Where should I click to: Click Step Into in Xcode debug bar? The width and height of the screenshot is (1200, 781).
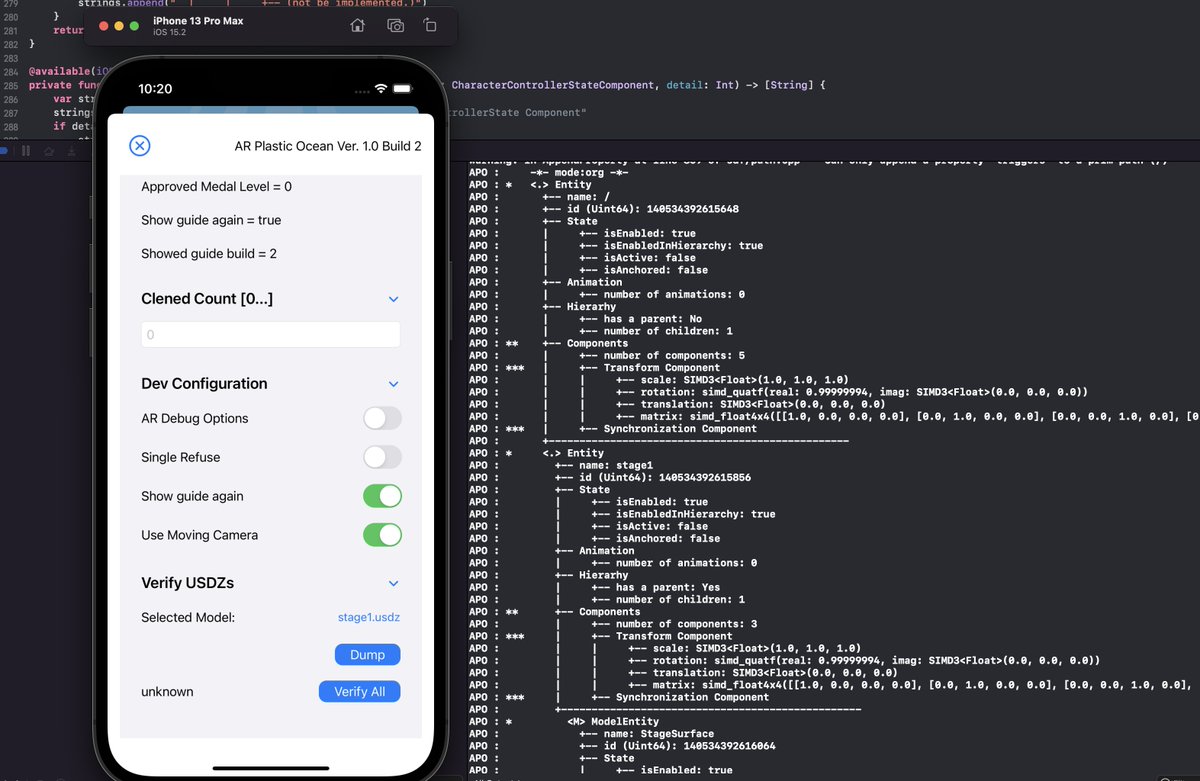71,151
